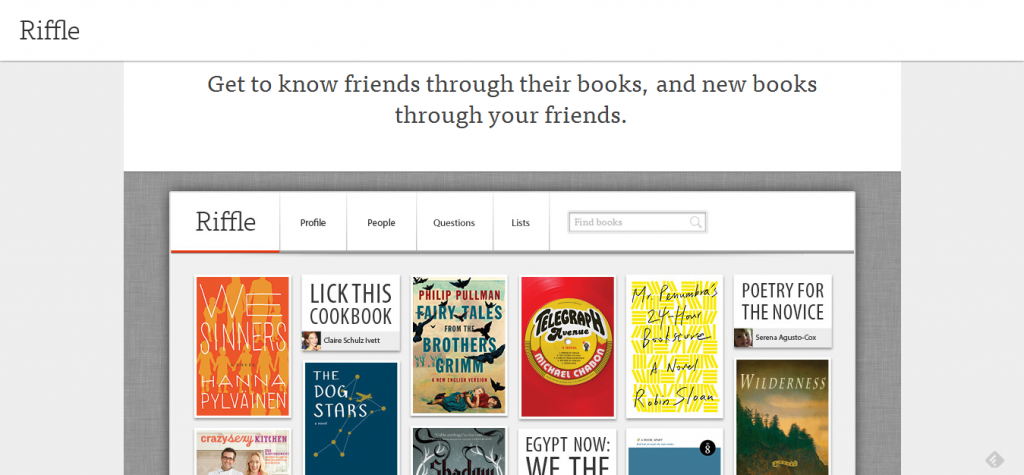The image size is (1024, 475).
Task: Click the magnifying glass search icon
Action: [696, 222]
